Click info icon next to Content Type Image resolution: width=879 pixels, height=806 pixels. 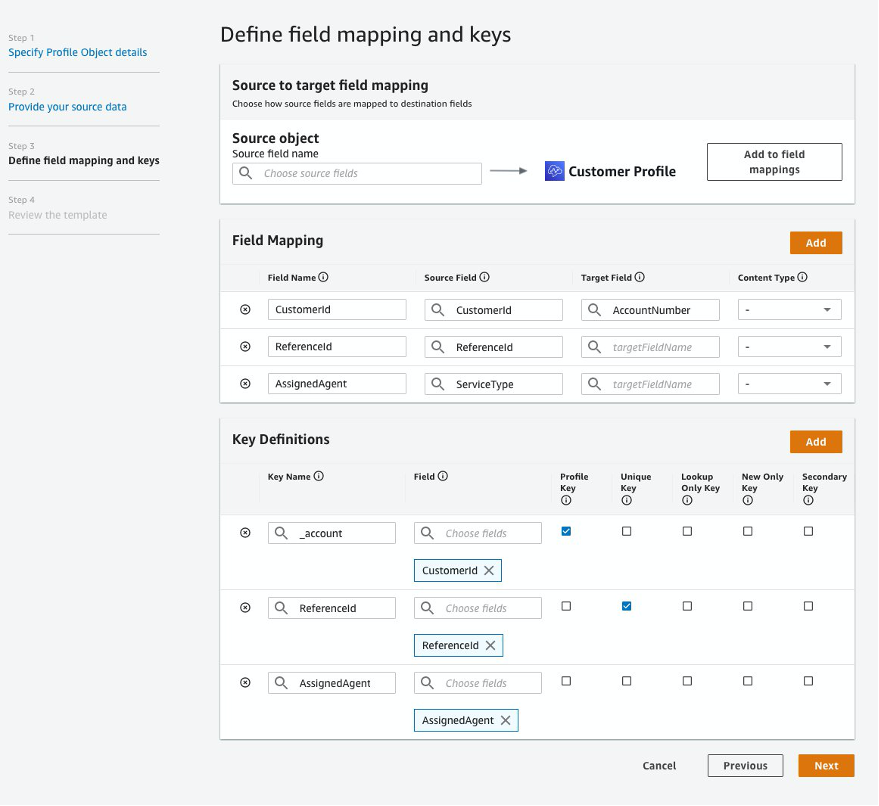click(803, 278)
